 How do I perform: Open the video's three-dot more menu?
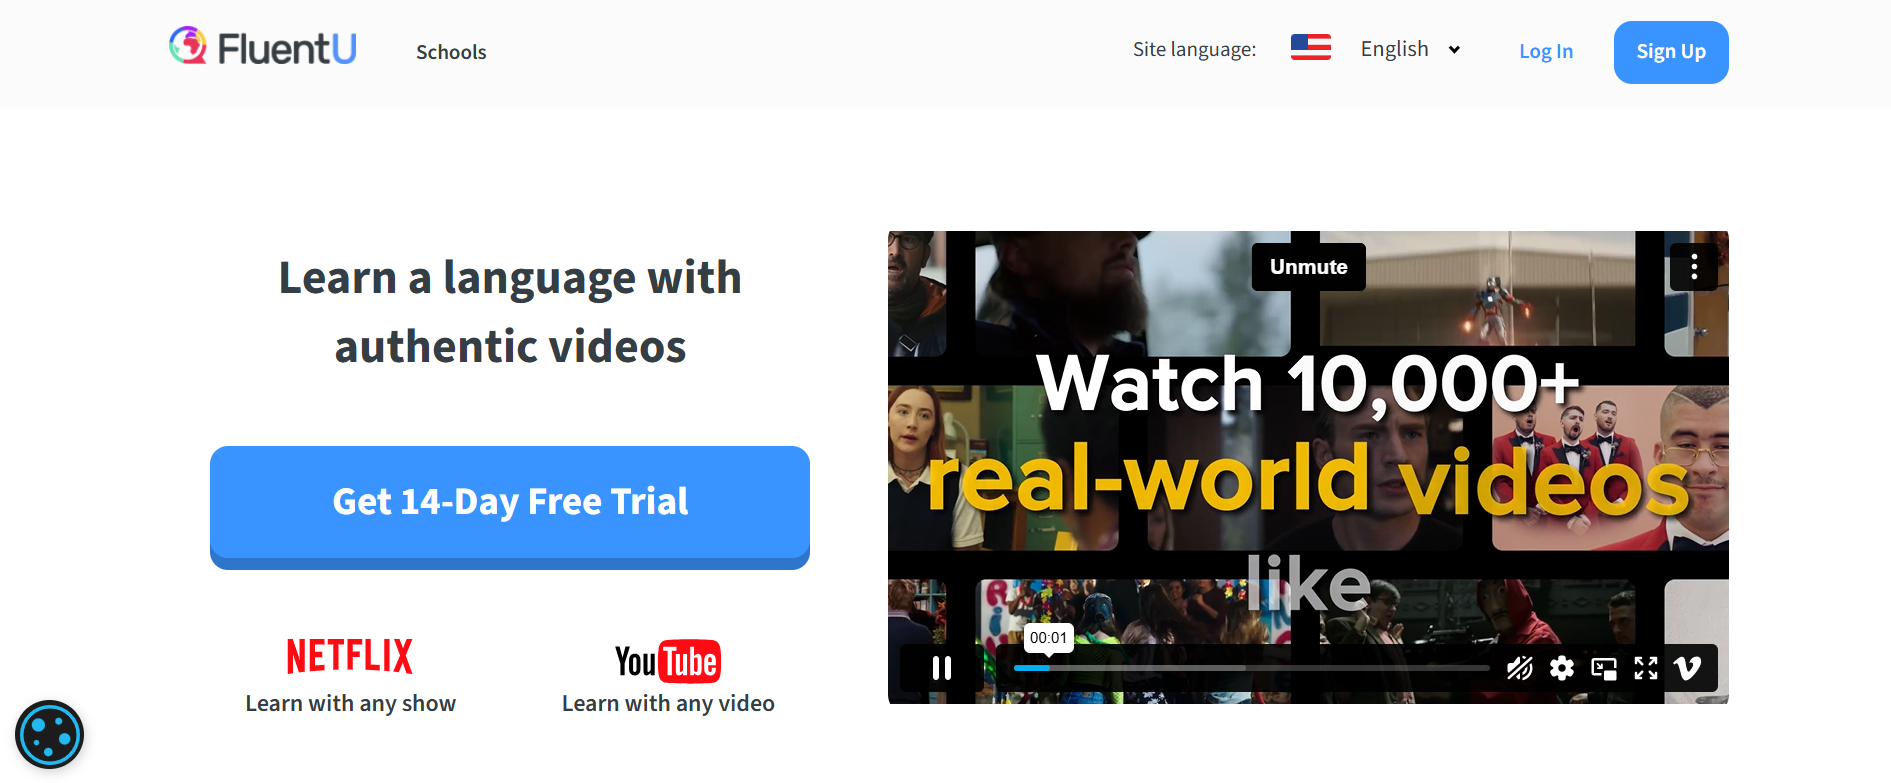(x=1693, y=267)
